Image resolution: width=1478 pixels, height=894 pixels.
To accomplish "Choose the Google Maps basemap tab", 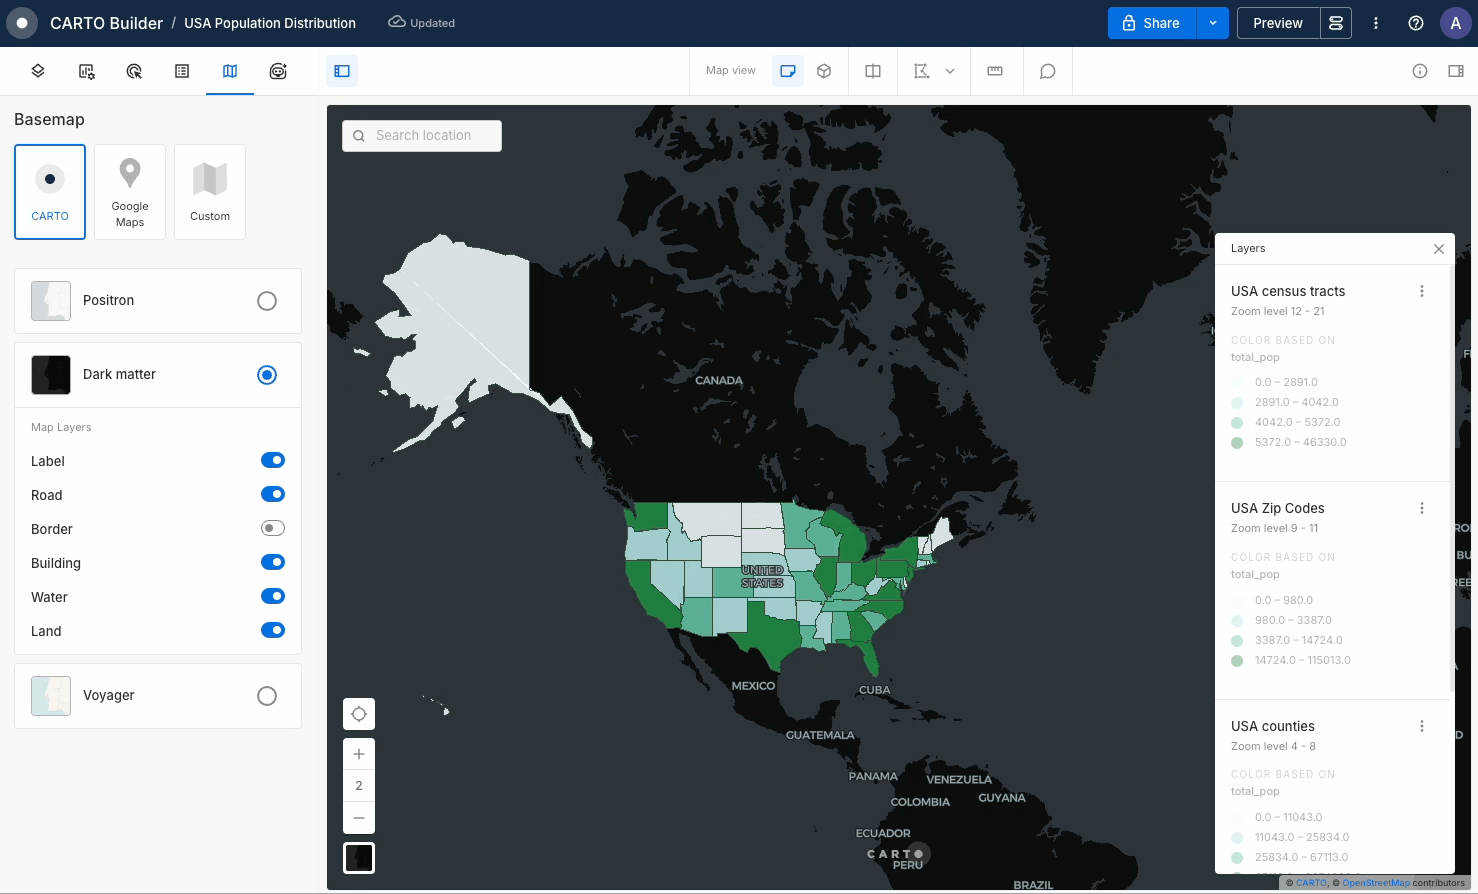I will pyautogui.click(x=130, y=192).
